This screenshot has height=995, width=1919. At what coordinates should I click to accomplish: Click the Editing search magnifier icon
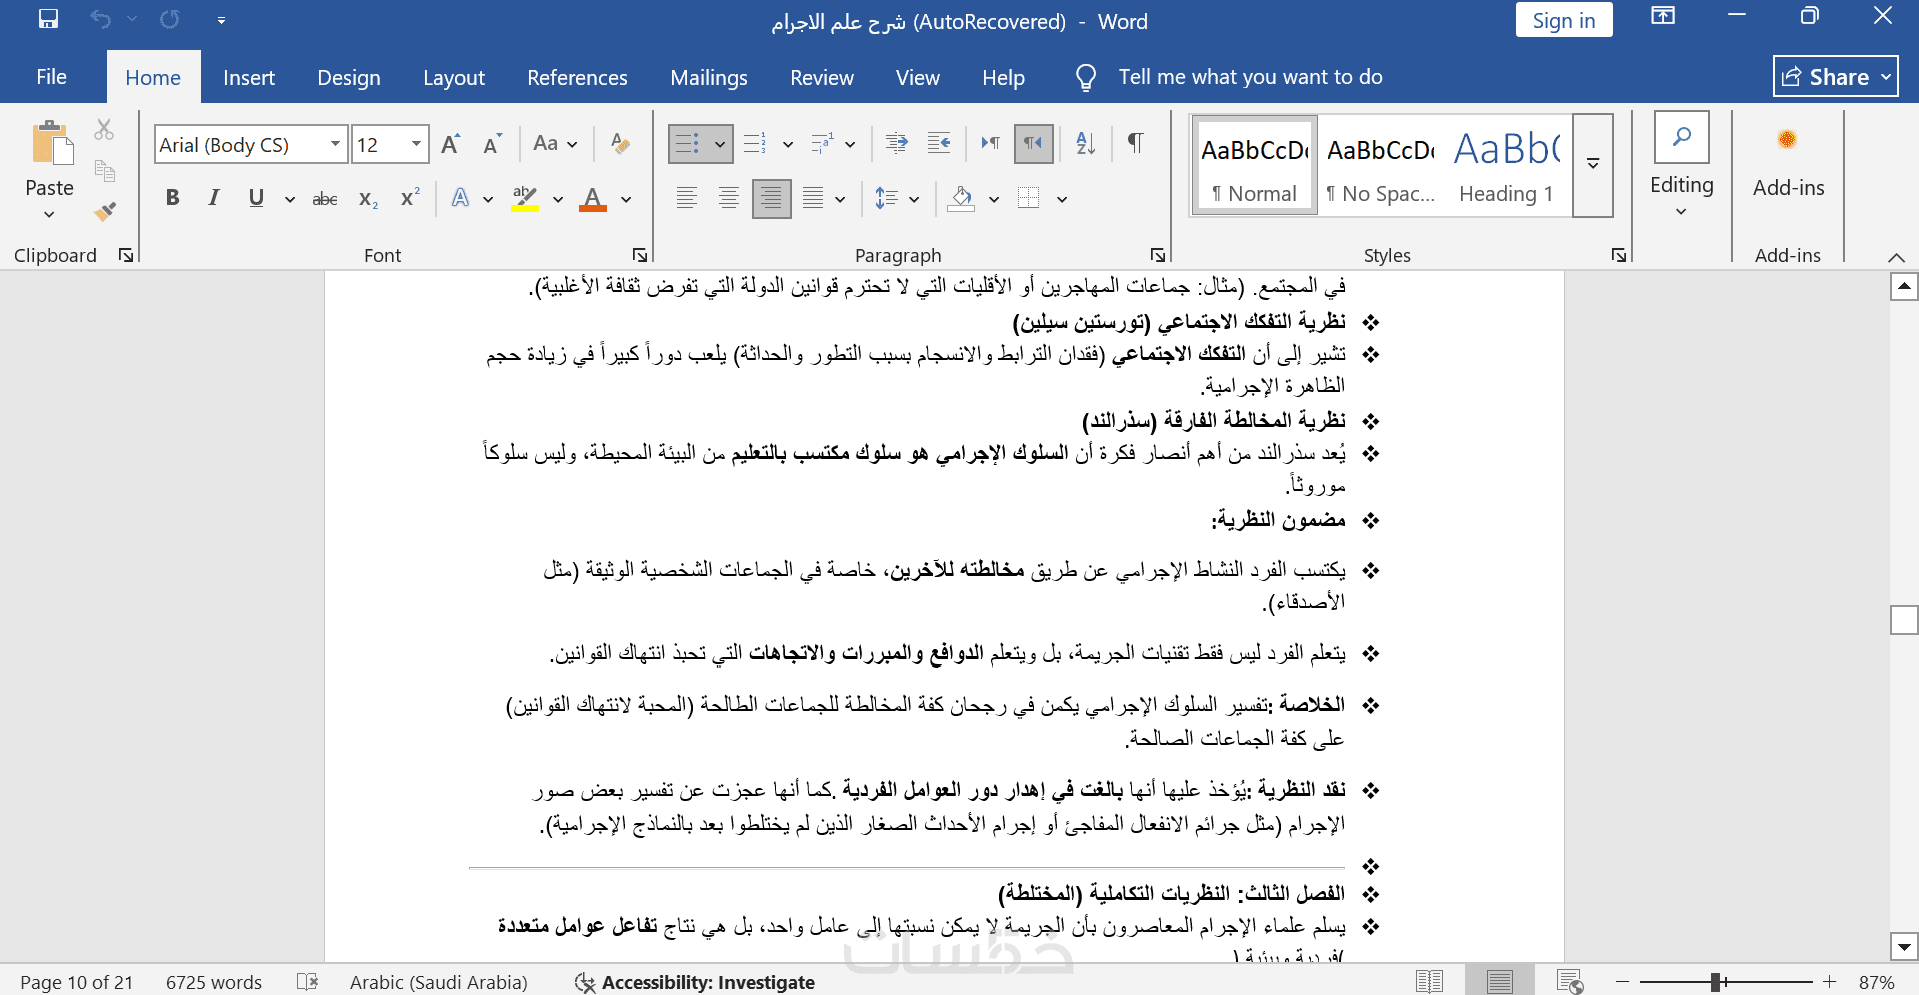[1682, 137]
